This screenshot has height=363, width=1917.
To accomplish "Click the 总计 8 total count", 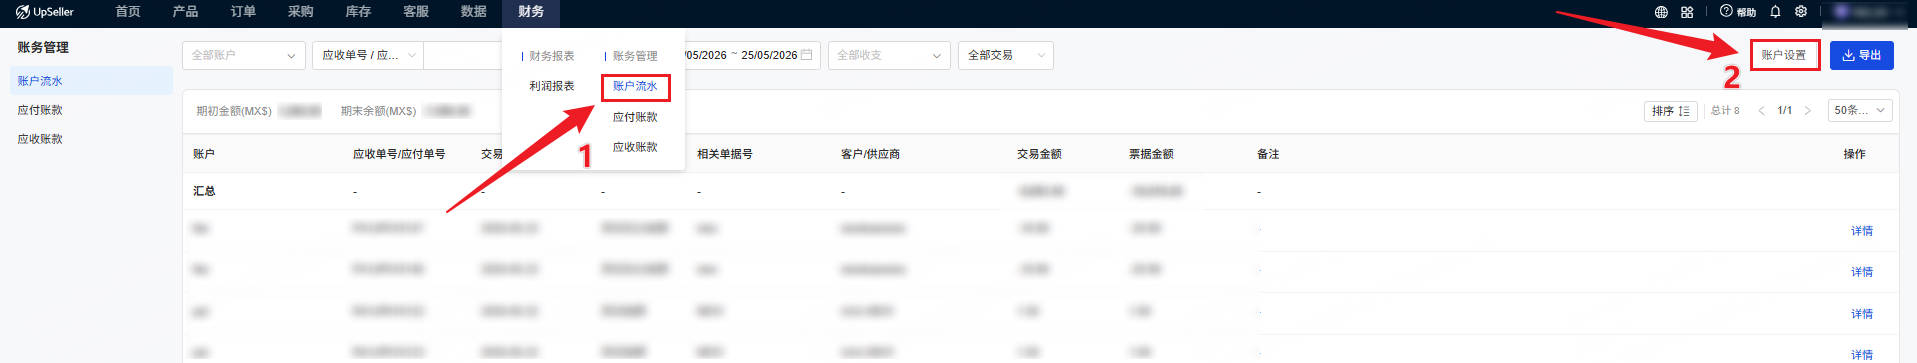I will click(1725, 111).
